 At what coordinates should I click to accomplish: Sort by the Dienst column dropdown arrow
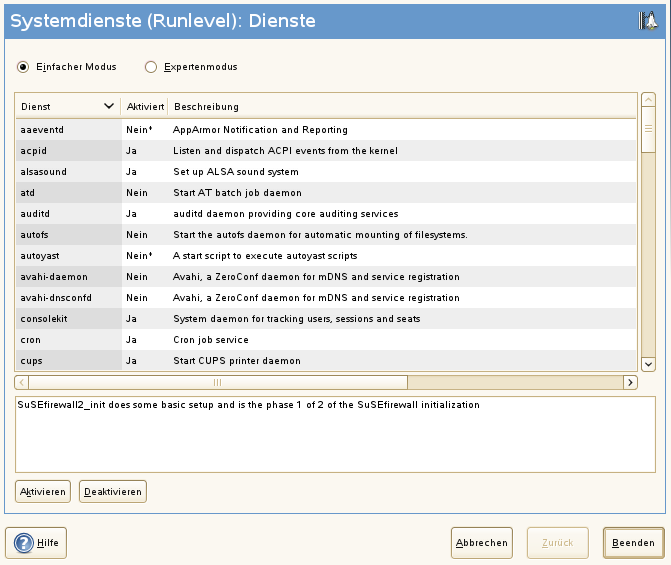pyautogui.click(x=108, y=106)
